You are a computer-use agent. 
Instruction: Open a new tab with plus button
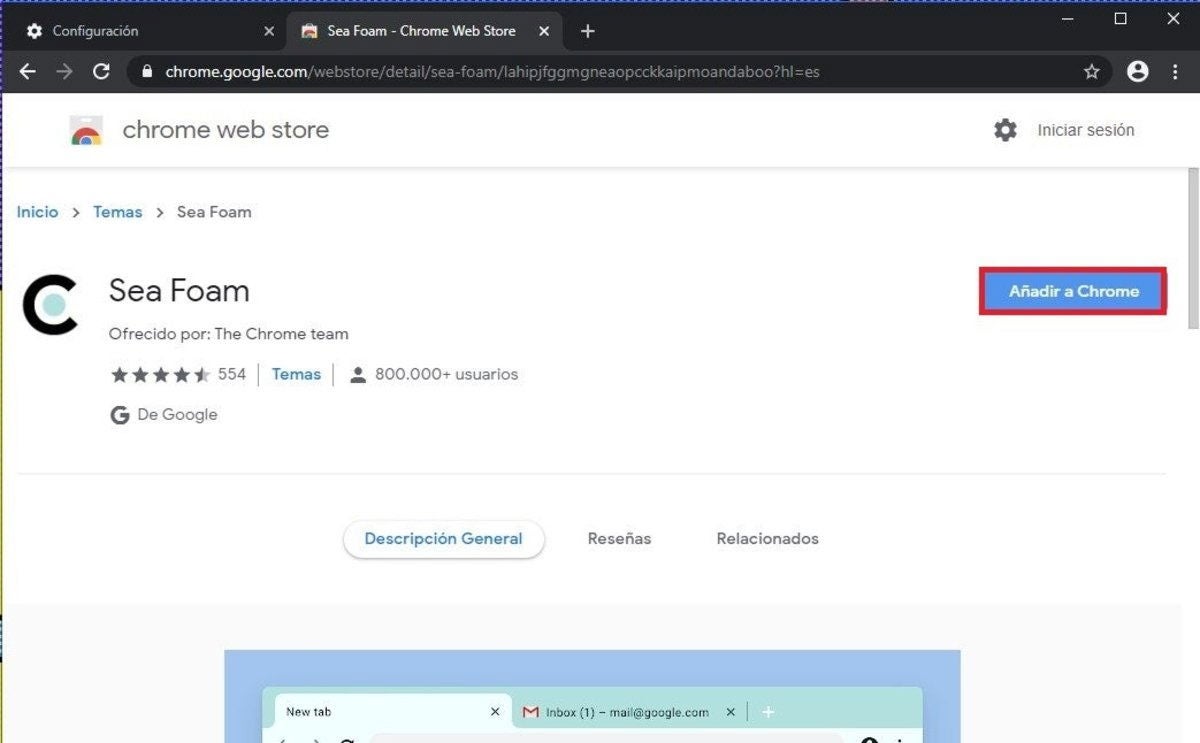point(588,31)
